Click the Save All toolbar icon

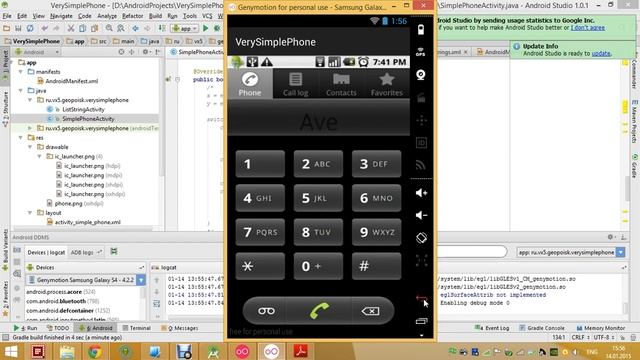coord(18,28)
